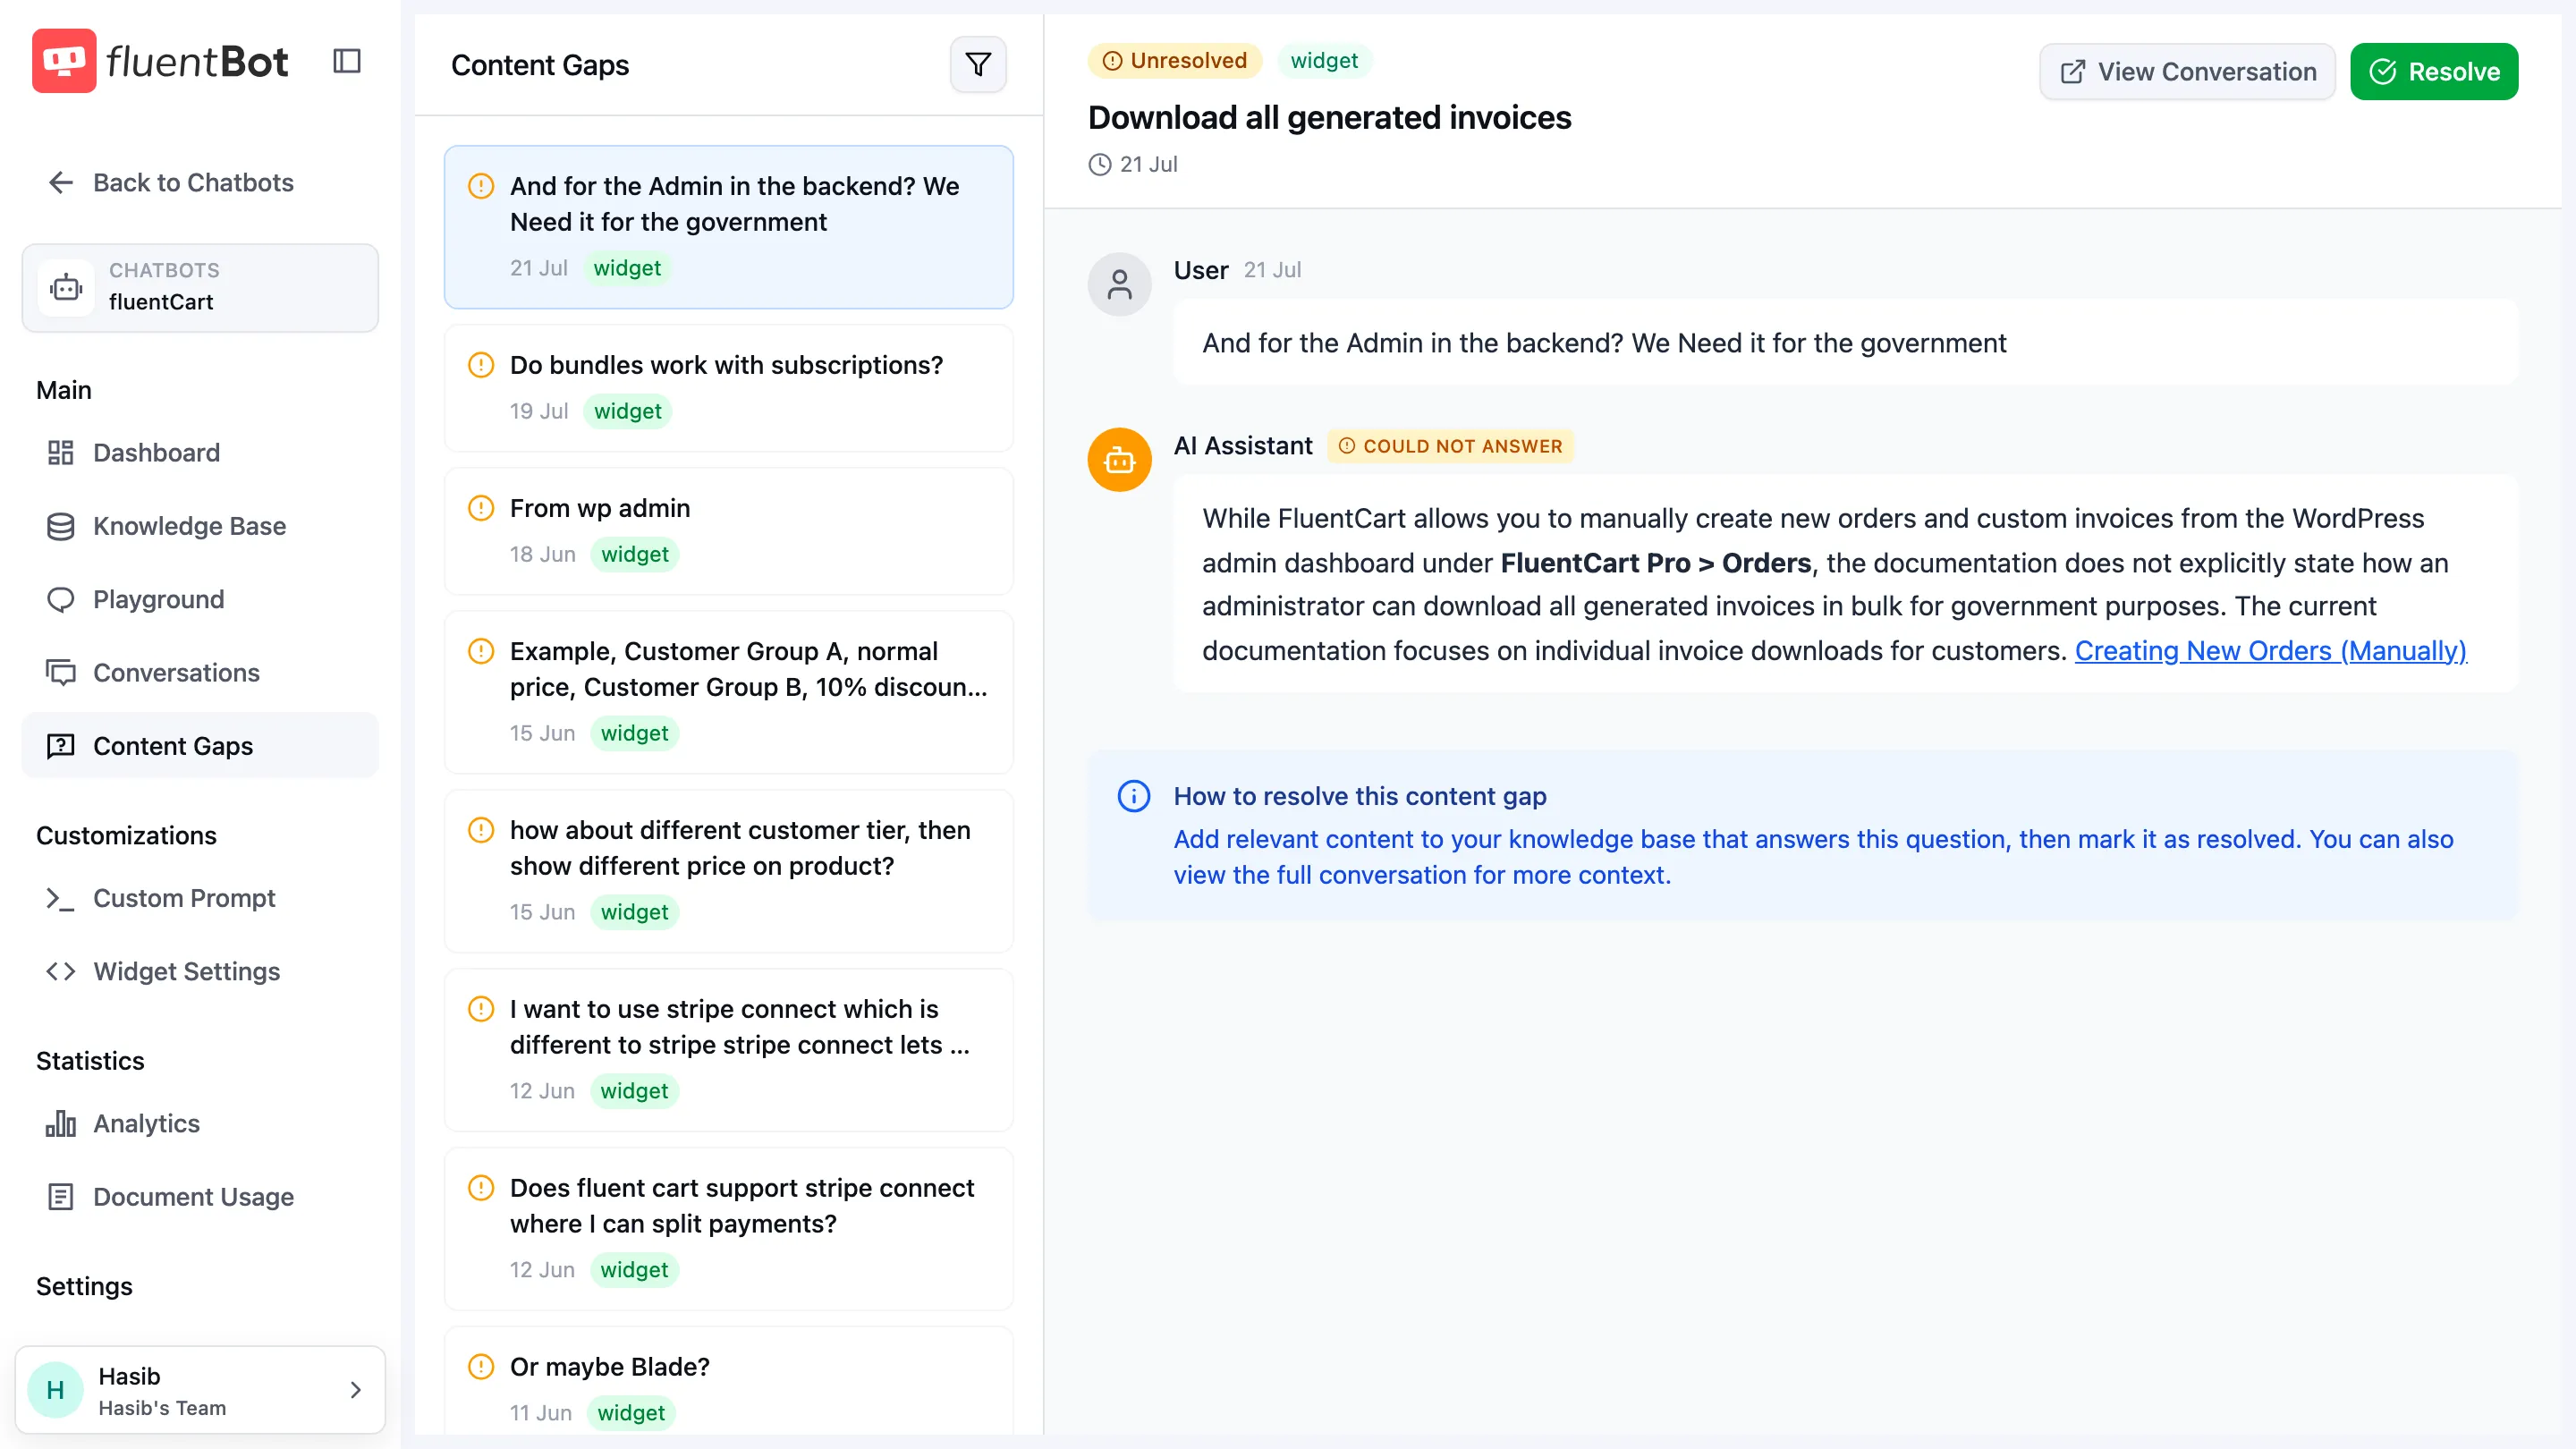Click the orange AI Assistant robot avatar
This screenshot has height=1449, width=2576.
point(1119,460)
